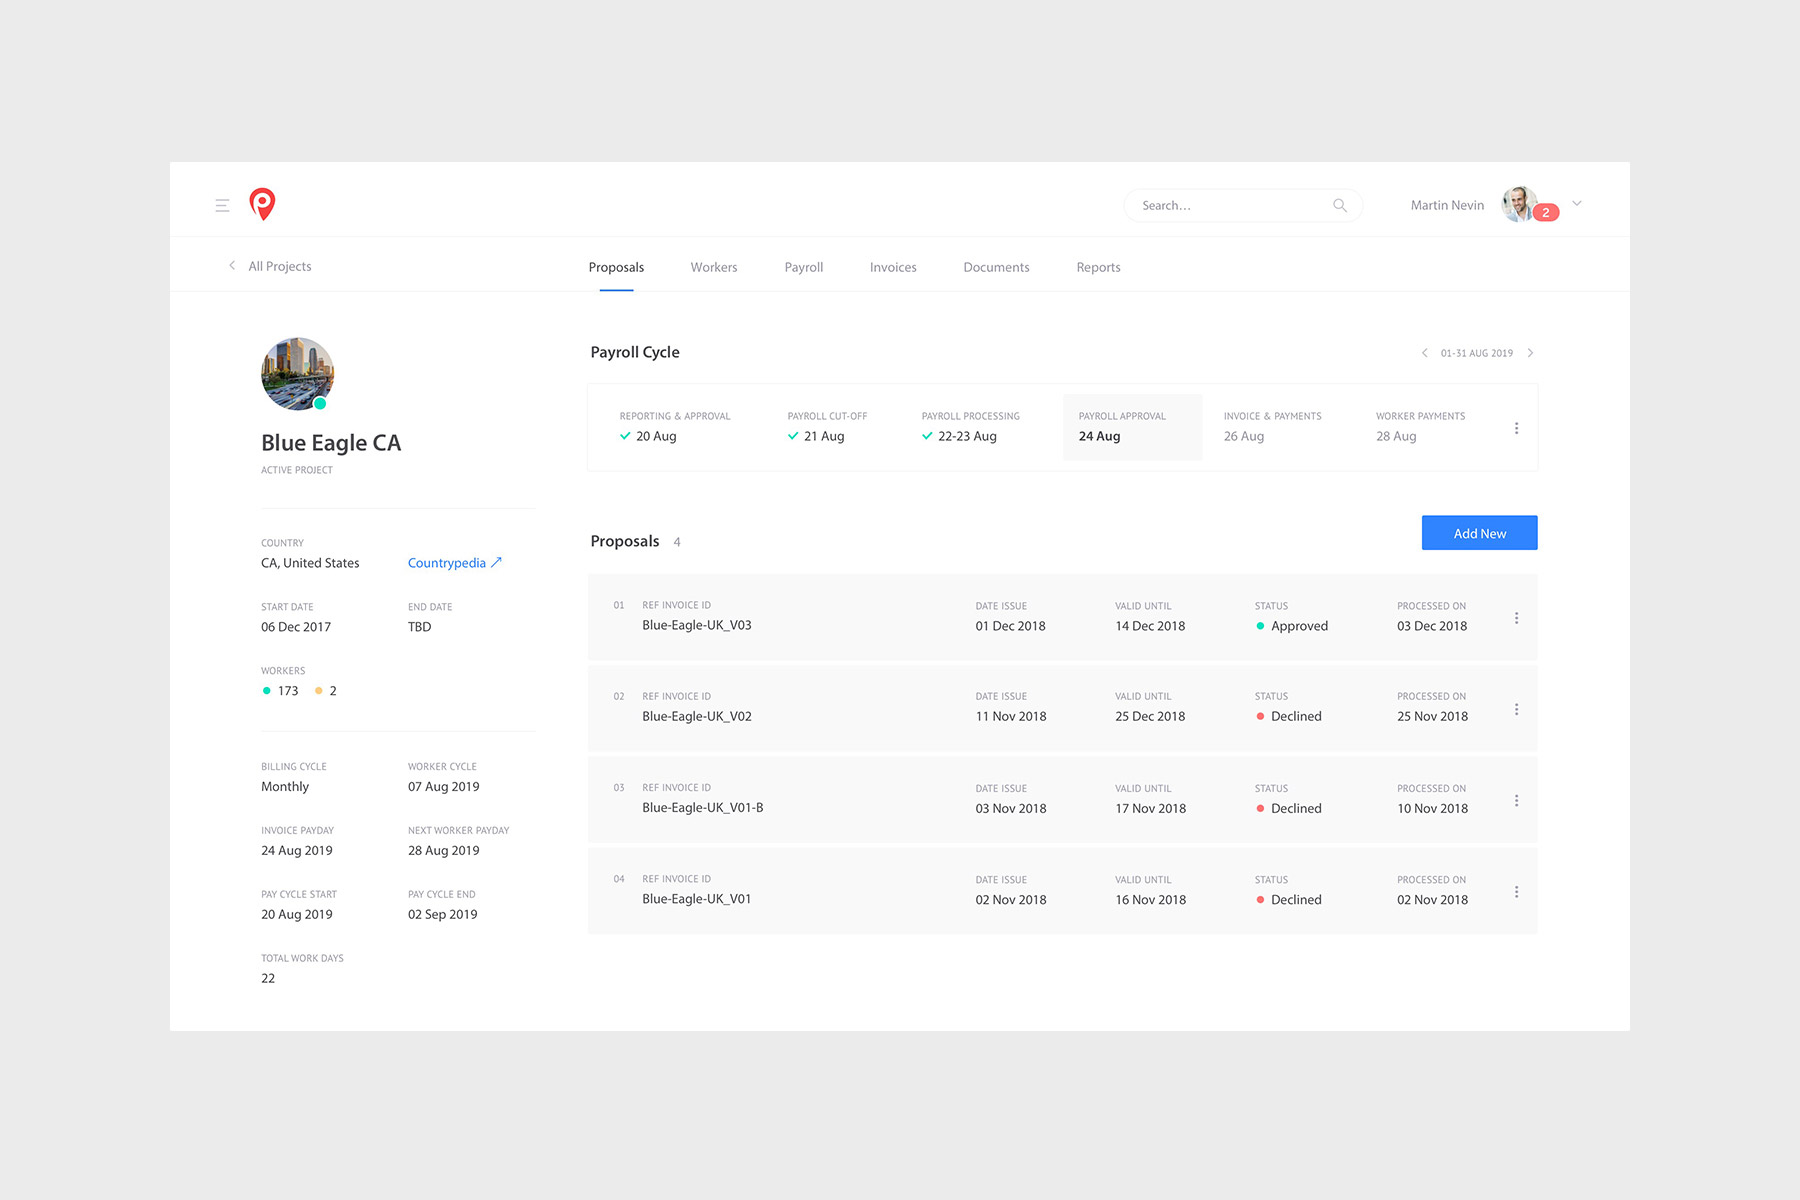Select Payroll Processing 22-23 Aug step
The image size is (1800, 1200).
click(x=970, y=427)
